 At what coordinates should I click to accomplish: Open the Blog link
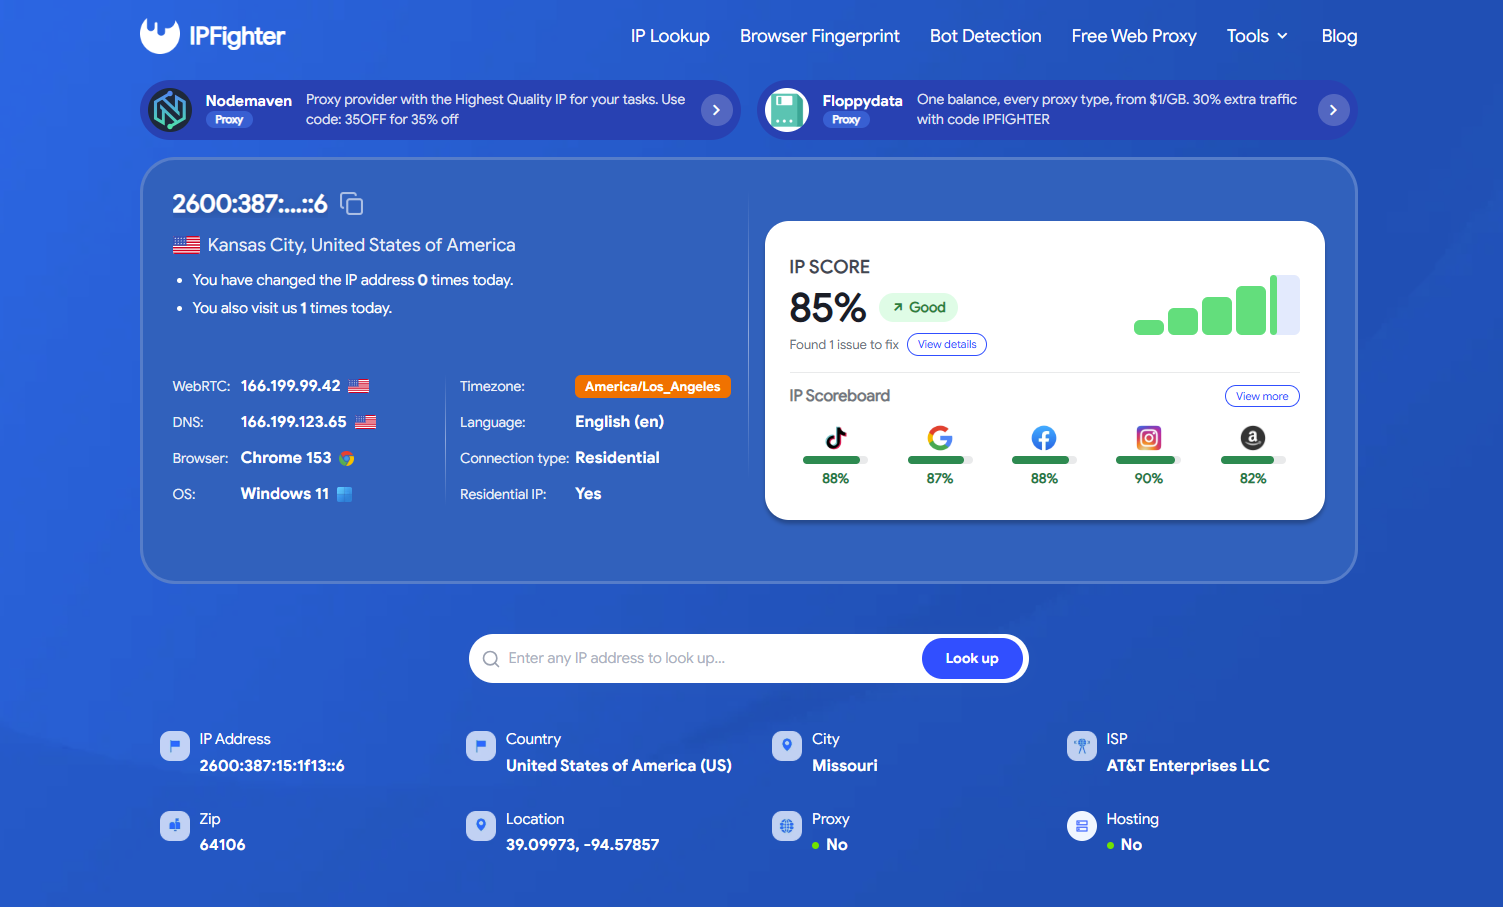click(1339, 36)
